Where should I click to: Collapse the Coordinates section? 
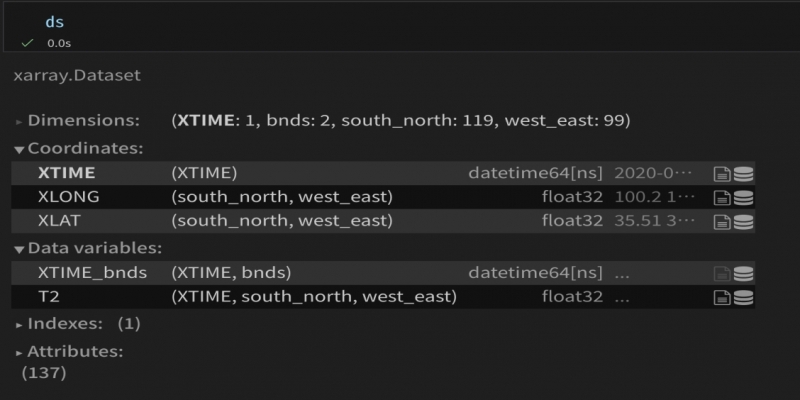[78, 148]
